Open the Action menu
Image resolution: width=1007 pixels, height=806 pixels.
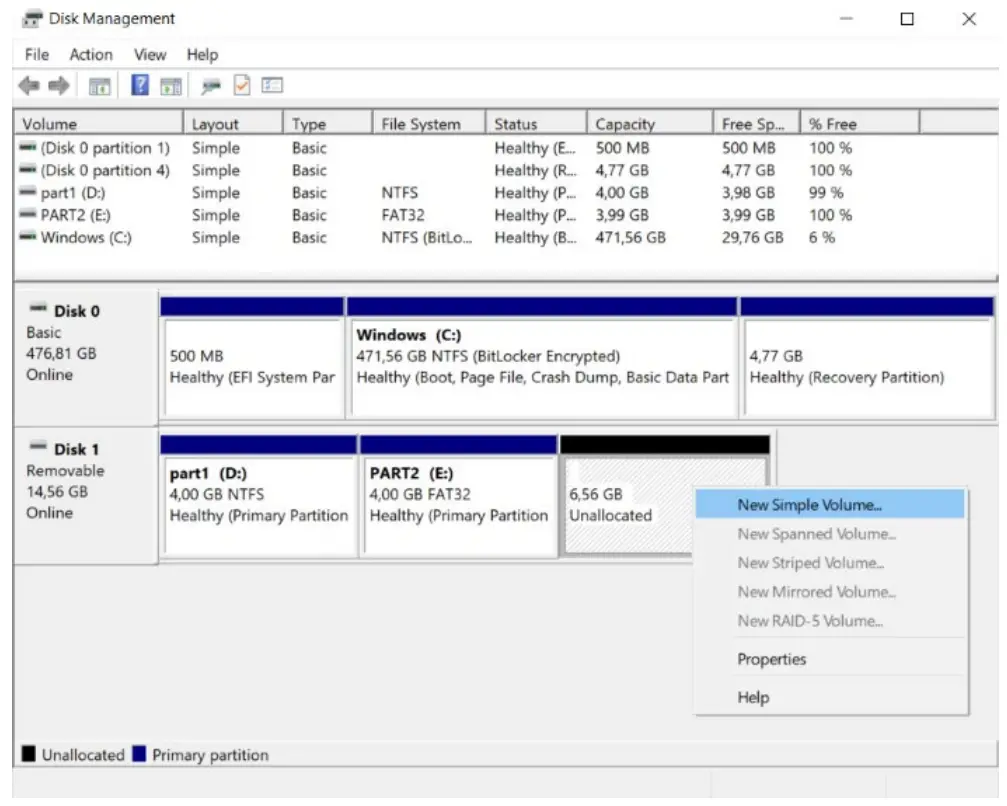(x=91, y=55)
